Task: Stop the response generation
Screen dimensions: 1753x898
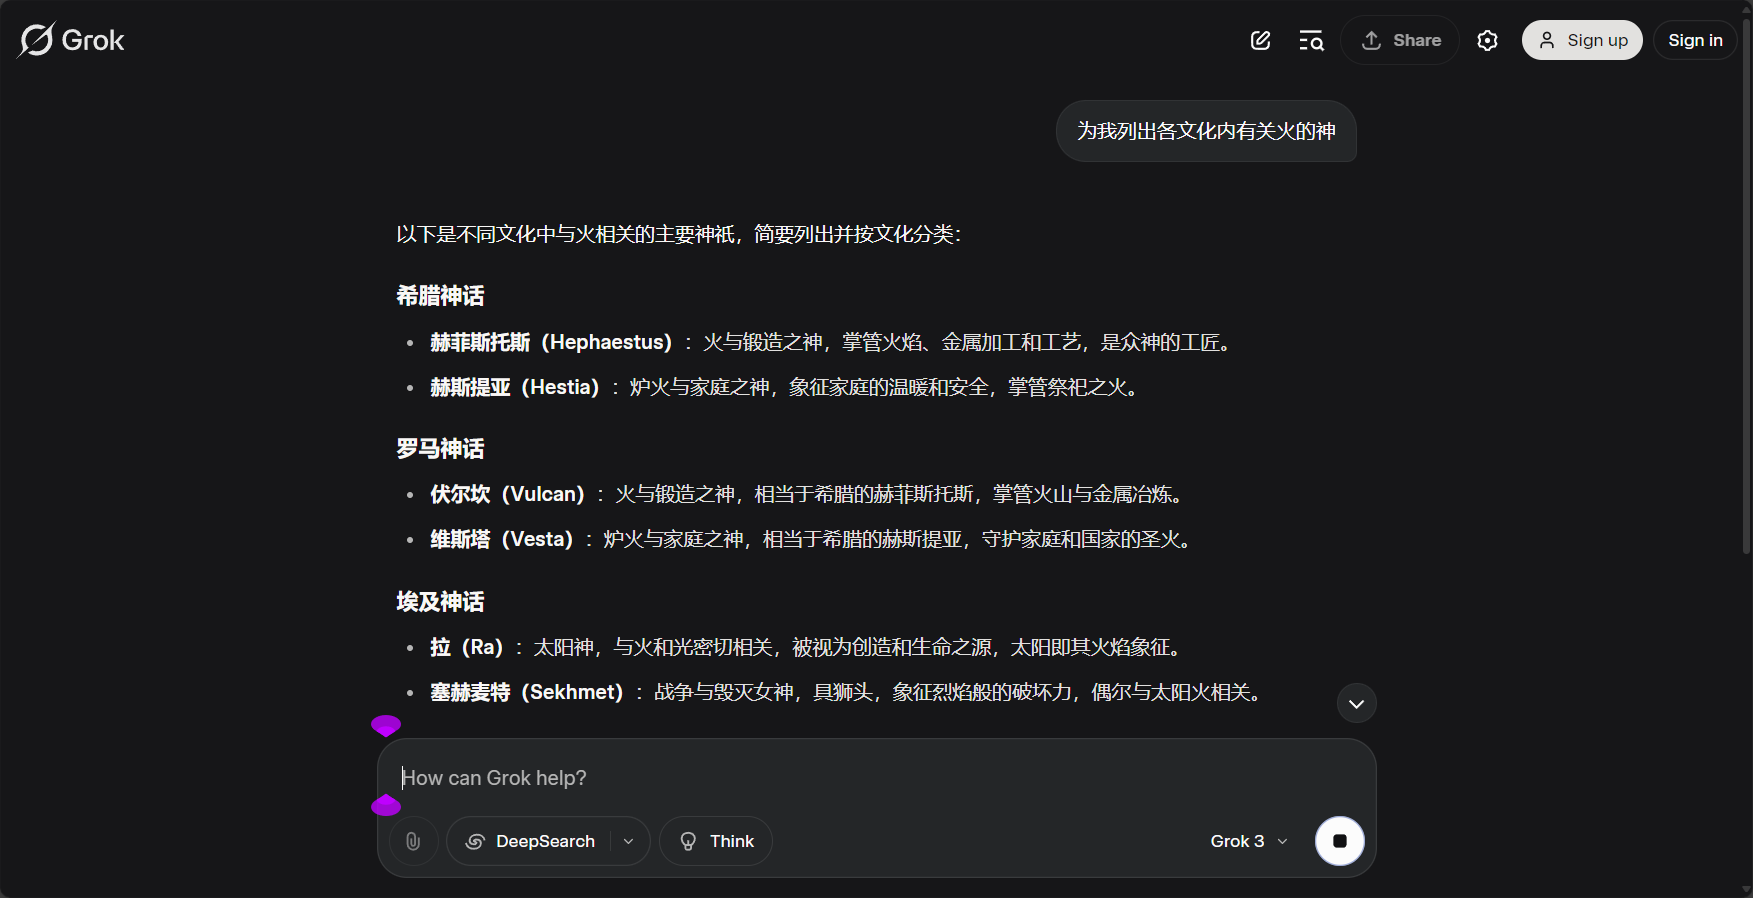Action: click(1340, 841)
